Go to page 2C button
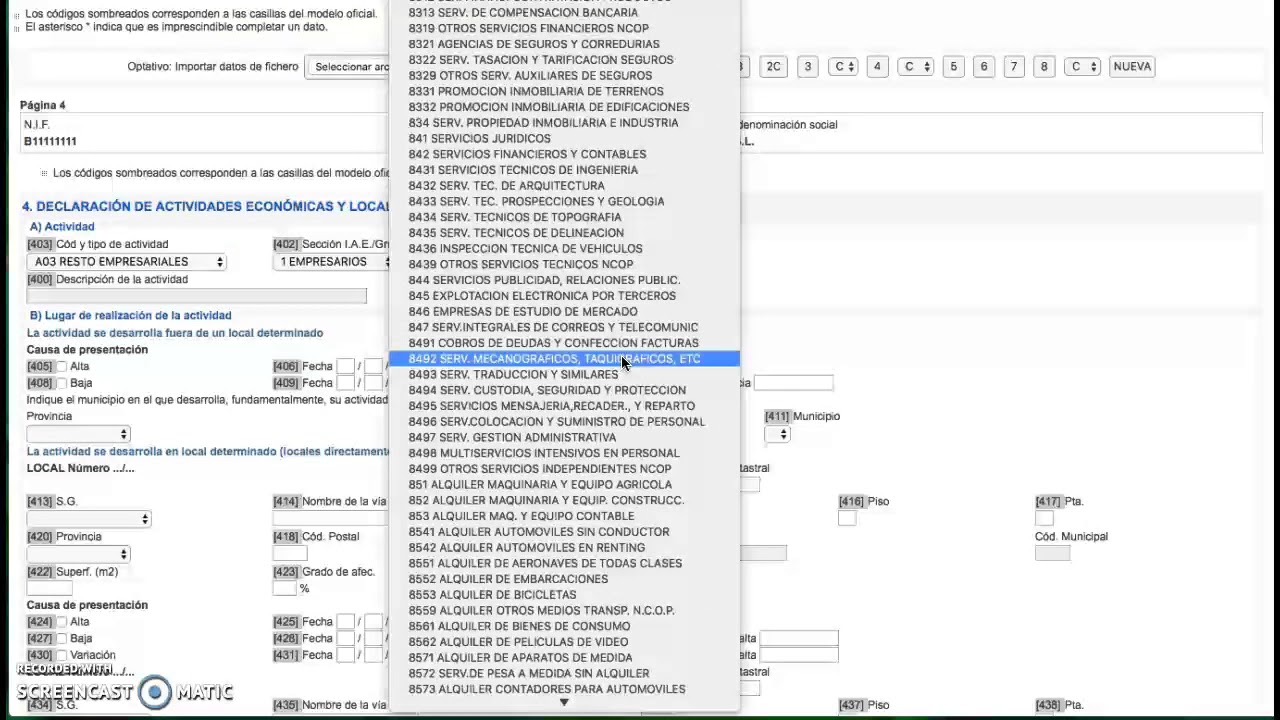Image resolution: width=1280 pixels, height=720 pixels. click(x=773, y=67)
